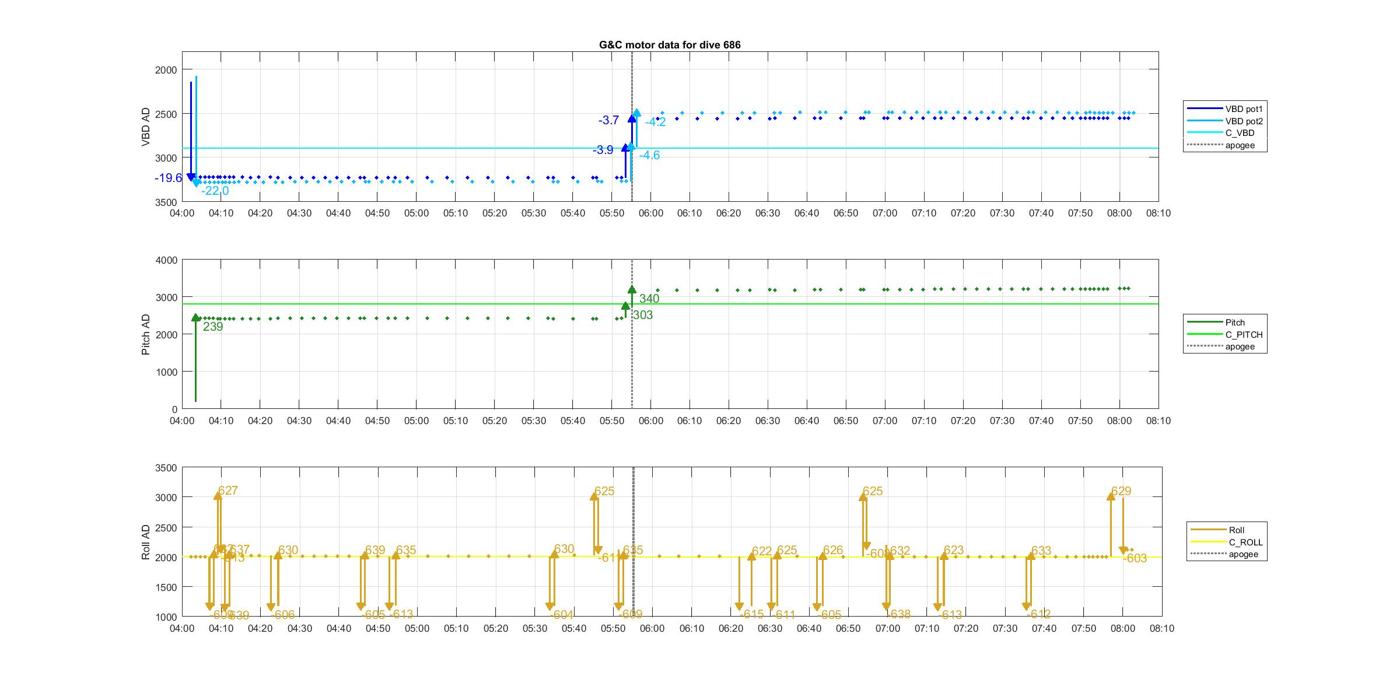Click the 'Roll AD' y-axis label
Viewport: 1400px width, 693px height.
click(146, 541)
